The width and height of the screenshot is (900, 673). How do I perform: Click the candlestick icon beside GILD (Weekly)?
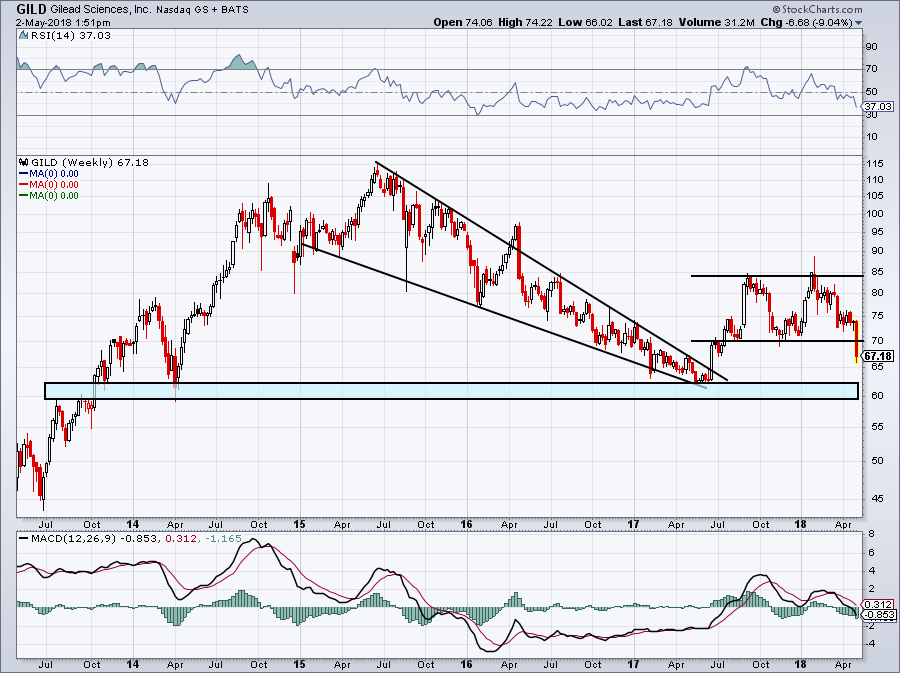tap(24, 162)
